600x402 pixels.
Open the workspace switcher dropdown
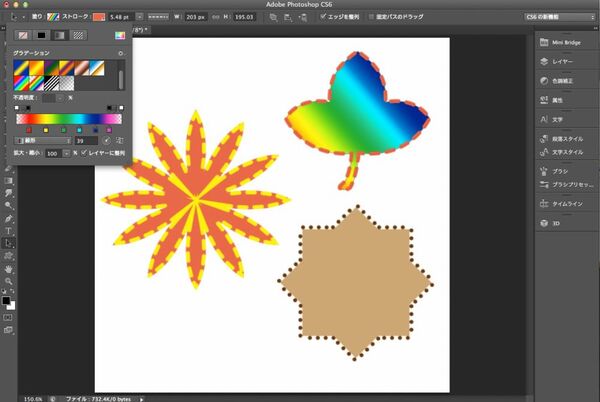point(559,17)
